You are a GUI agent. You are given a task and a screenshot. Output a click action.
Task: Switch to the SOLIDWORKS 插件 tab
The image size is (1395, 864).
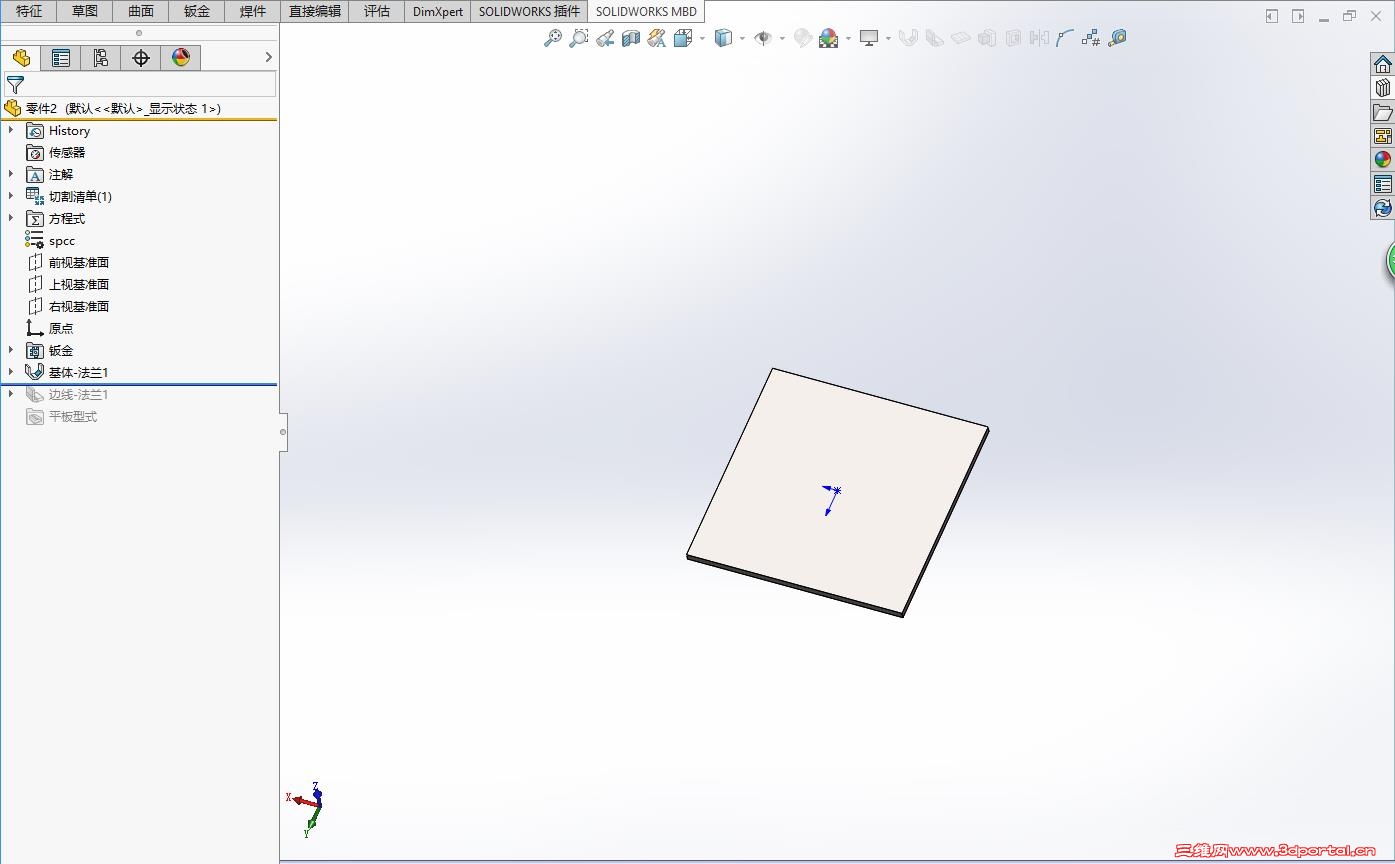coord(529,11)
